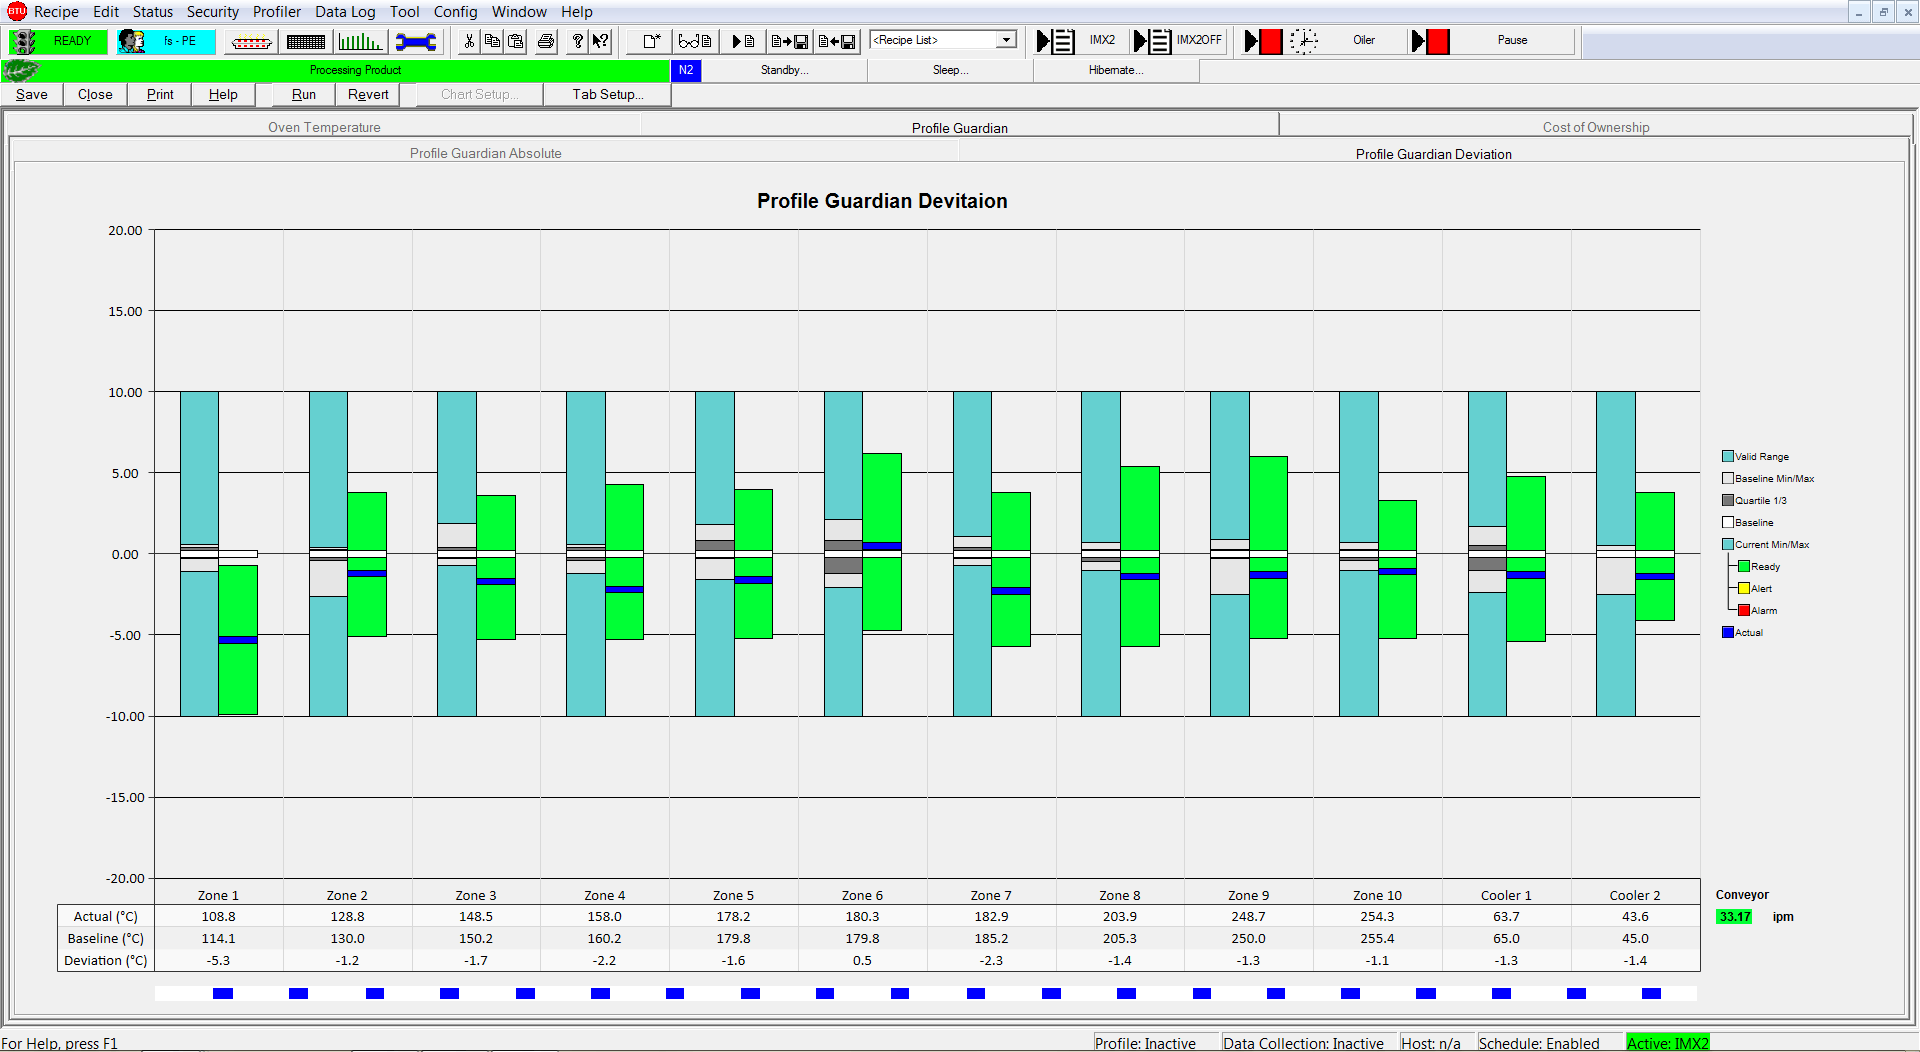Select the Profile Guardian Absolute tab

click(485, 153)
